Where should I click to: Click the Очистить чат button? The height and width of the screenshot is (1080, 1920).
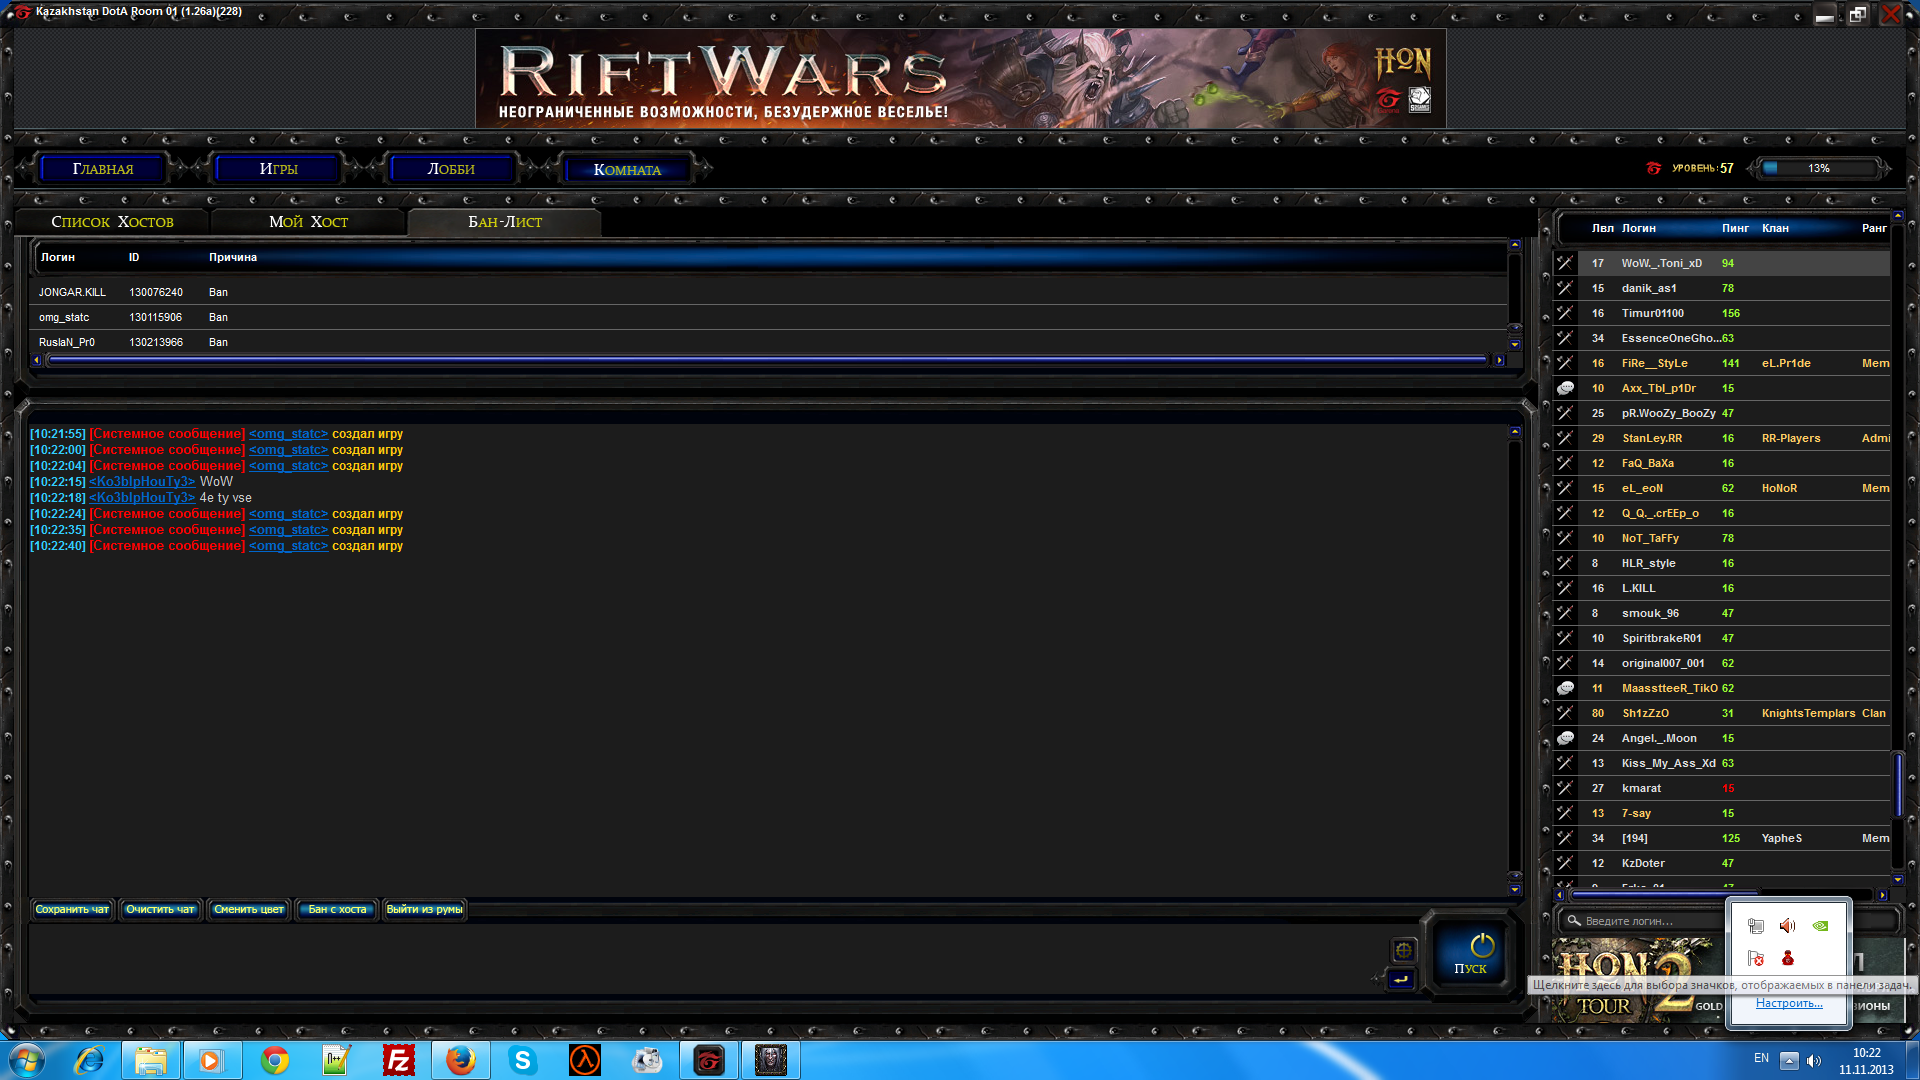[160, 909]
